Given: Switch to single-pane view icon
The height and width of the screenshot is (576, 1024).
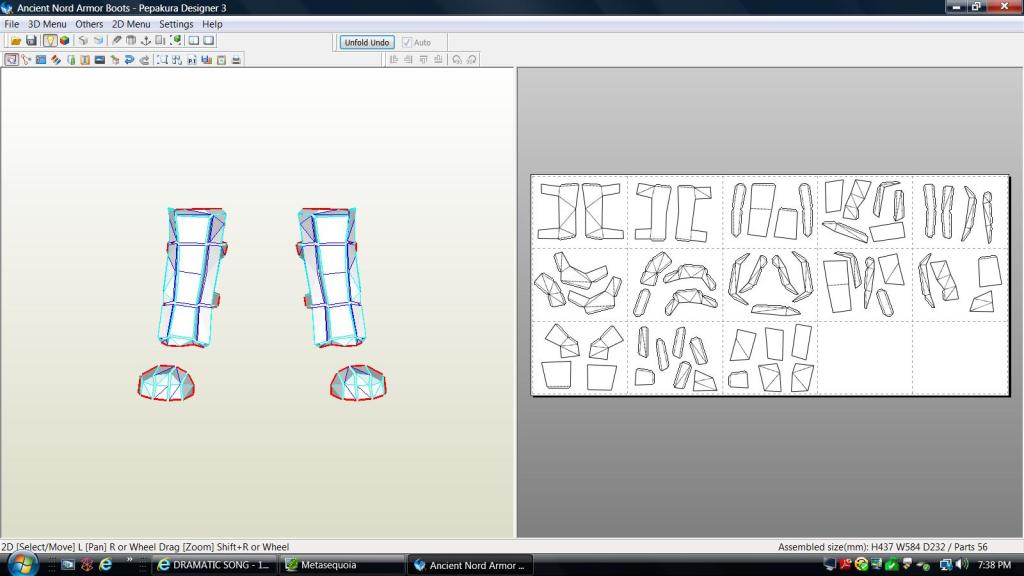Looking at the screenshot, I should [x=208, y=40].
